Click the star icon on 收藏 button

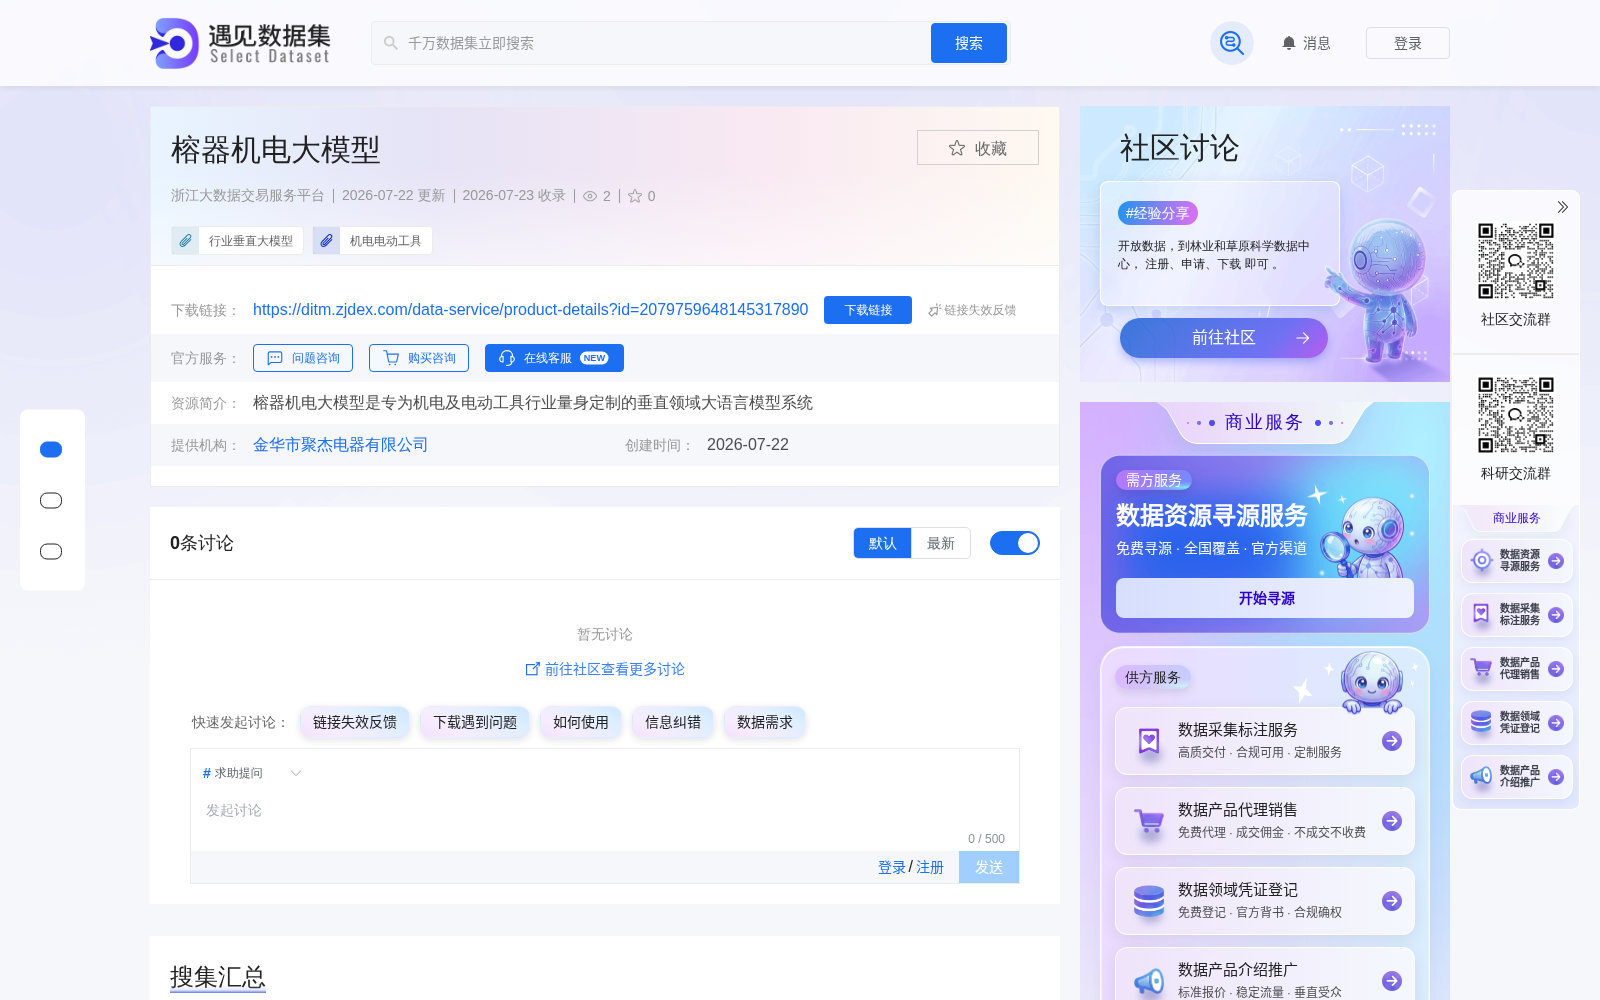957,148
